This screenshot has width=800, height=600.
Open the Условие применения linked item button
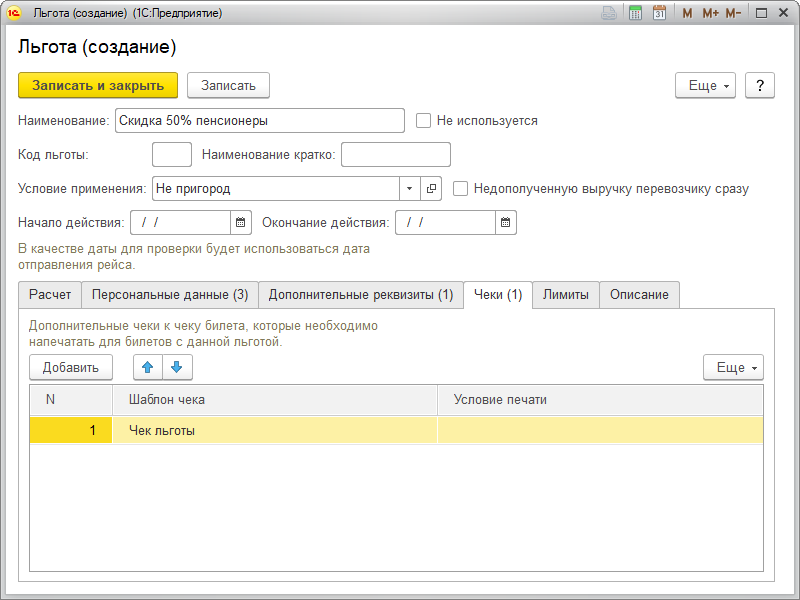point(432,188)
